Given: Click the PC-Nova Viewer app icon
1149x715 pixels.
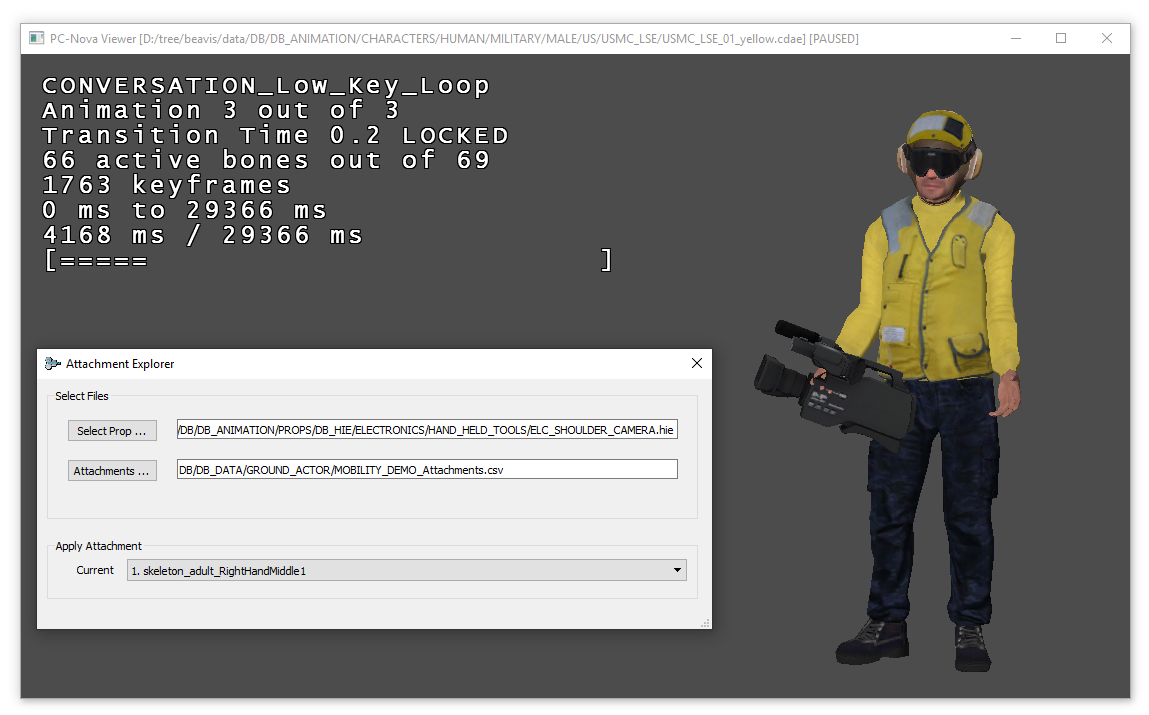Looking at the screenshot, I should tap(36, 38).
